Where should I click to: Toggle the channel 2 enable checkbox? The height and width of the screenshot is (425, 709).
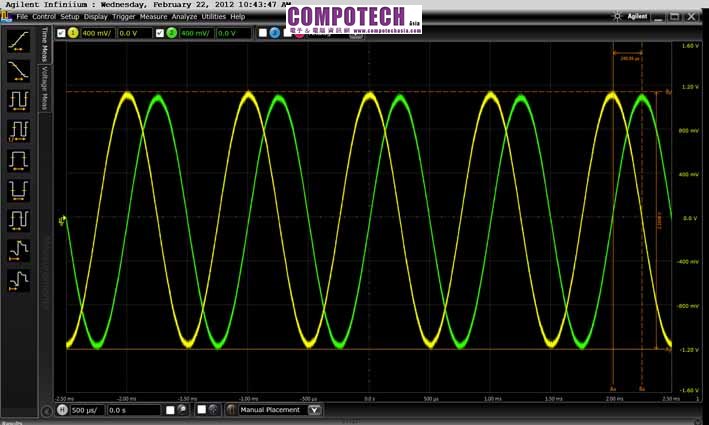coord(159,33)
